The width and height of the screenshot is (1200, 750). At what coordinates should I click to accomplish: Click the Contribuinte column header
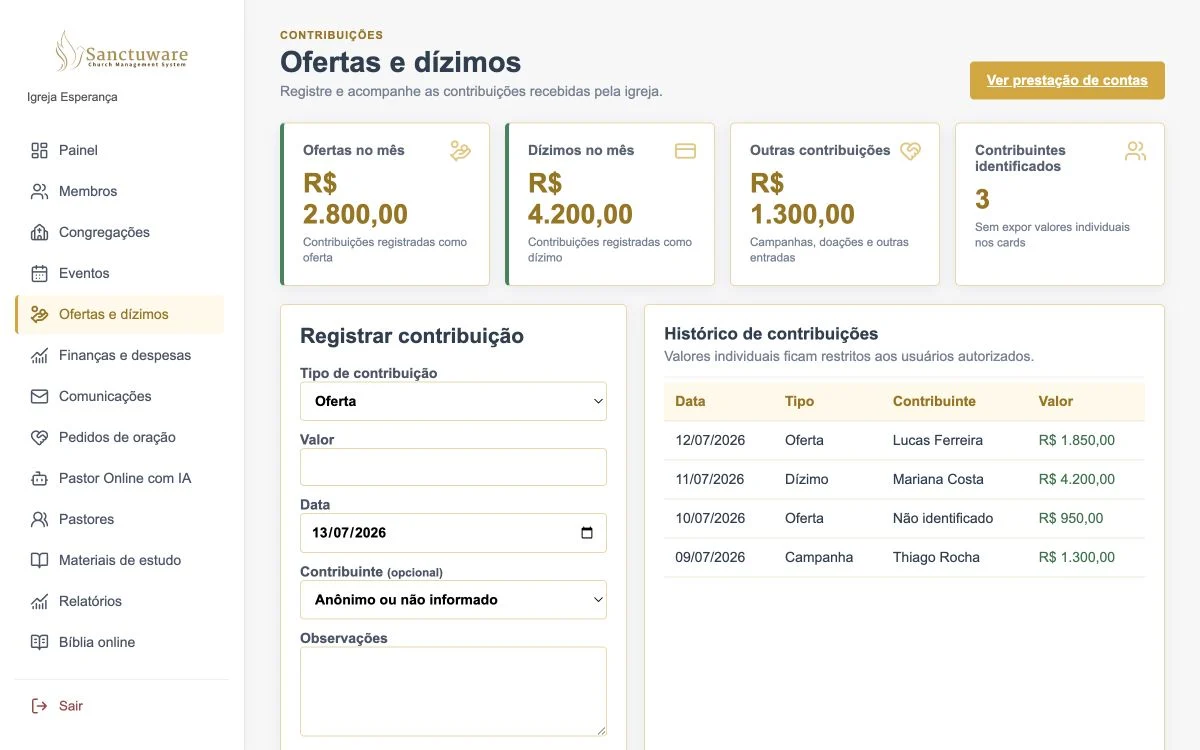click(934, 401)
